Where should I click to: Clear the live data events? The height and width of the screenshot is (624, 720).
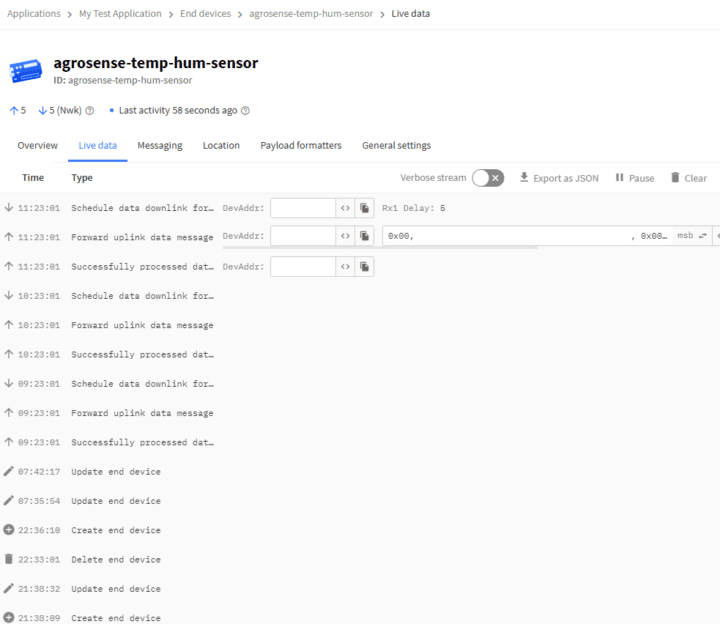tap(688, 178)
